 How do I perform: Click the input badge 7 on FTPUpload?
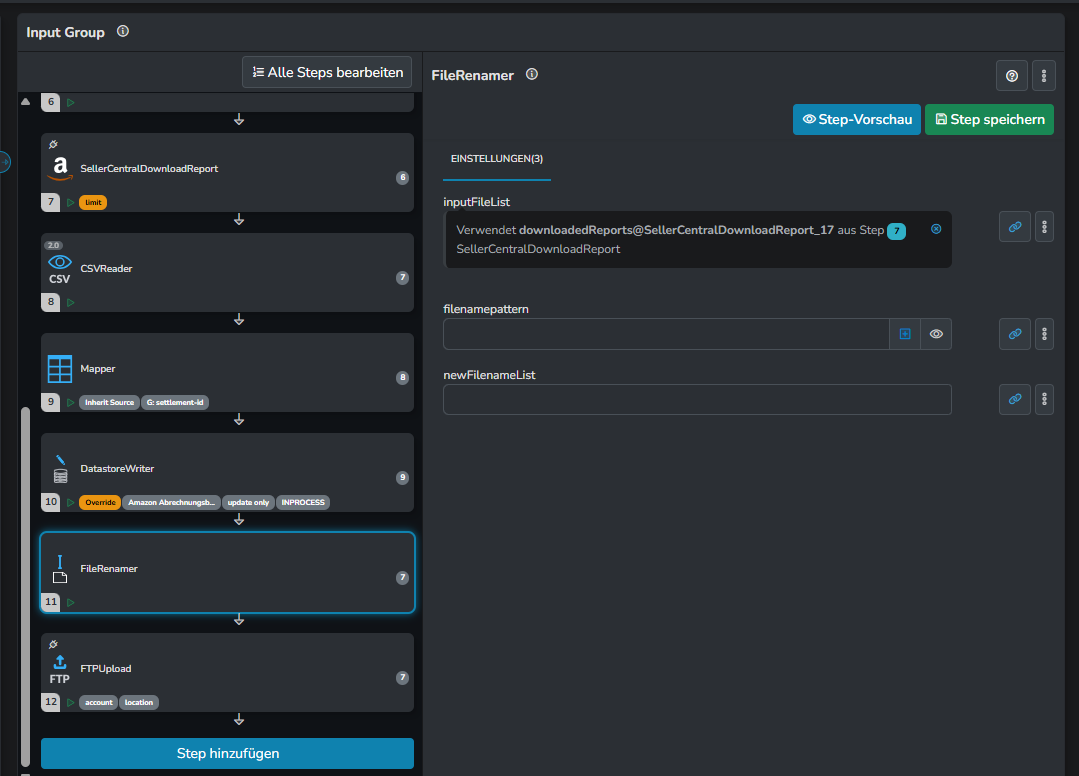pos(403,678)
